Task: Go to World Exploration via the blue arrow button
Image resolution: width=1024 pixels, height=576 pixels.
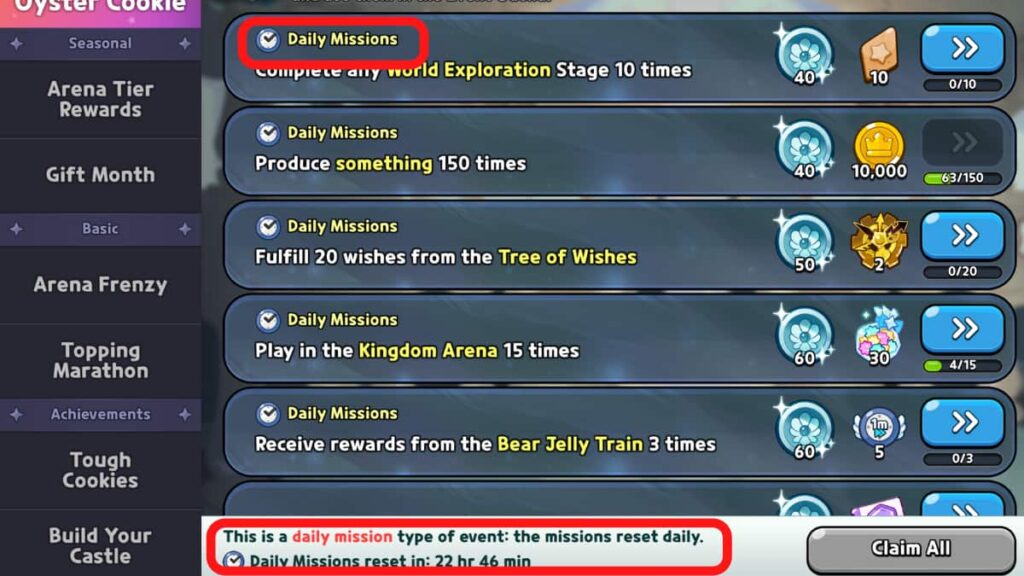Action: (962, 48)
